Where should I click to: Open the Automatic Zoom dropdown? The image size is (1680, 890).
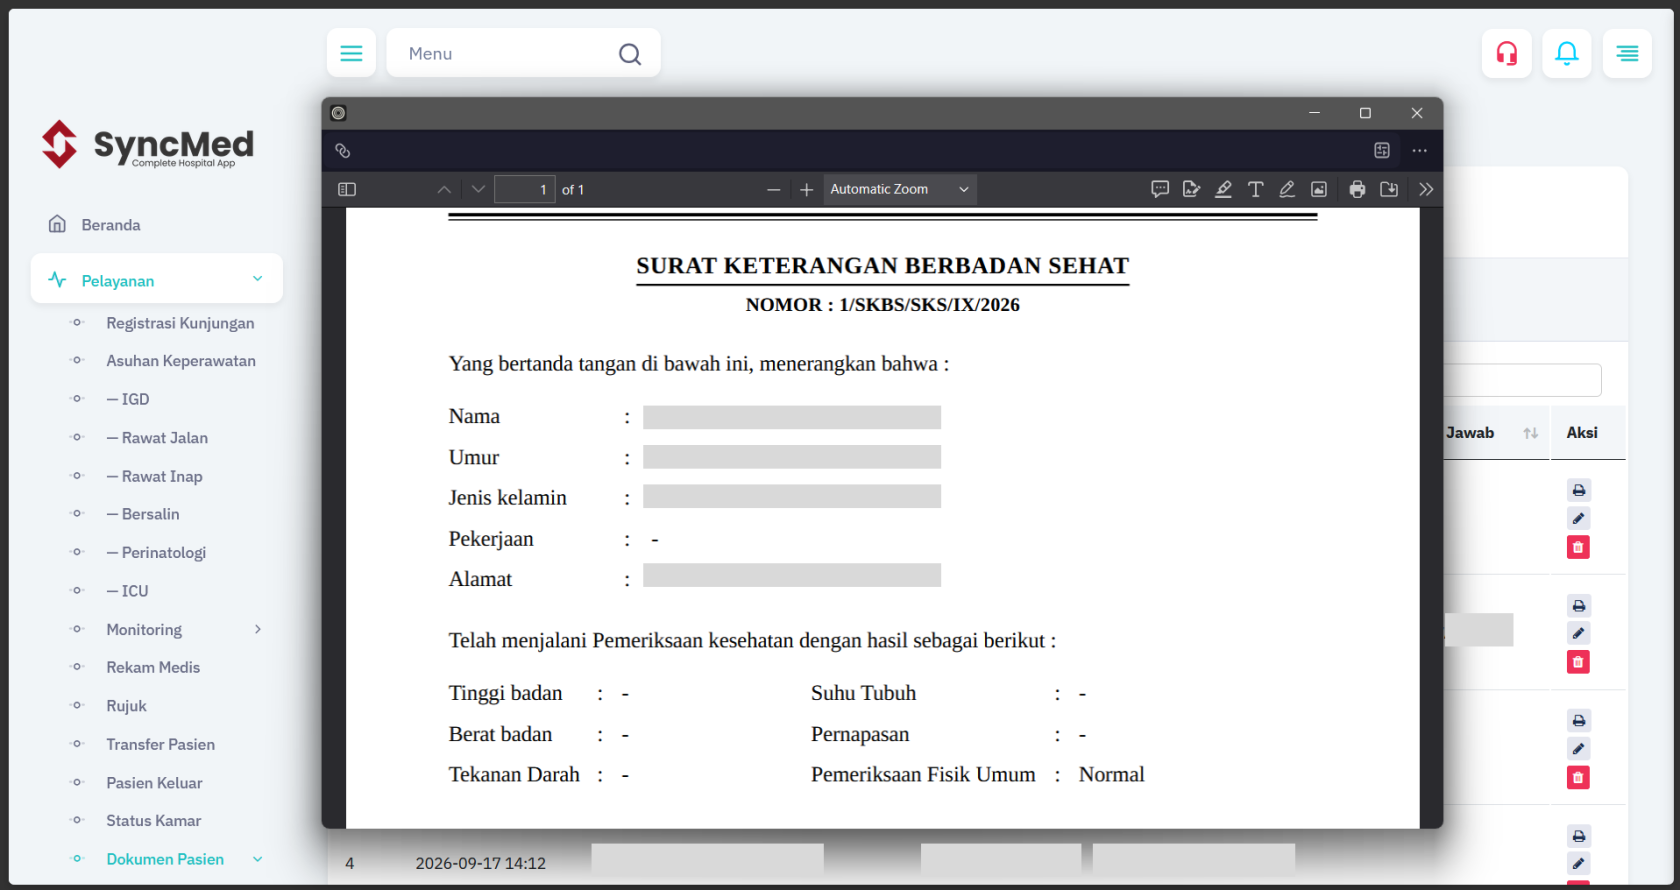click(x=900, y=189)
